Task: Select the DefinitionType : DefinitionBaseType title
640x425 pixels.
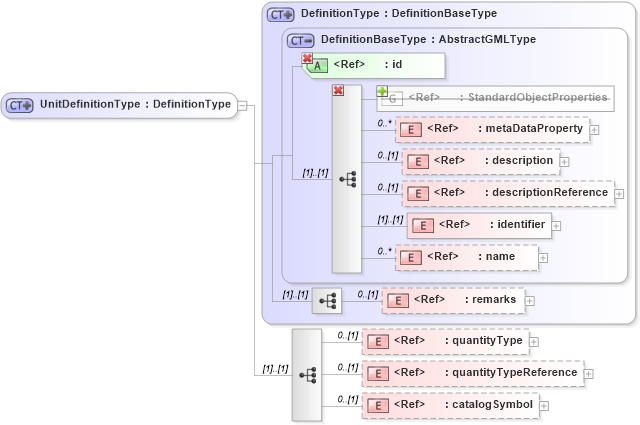Action: pyautogui.click(x=399, y=13)
